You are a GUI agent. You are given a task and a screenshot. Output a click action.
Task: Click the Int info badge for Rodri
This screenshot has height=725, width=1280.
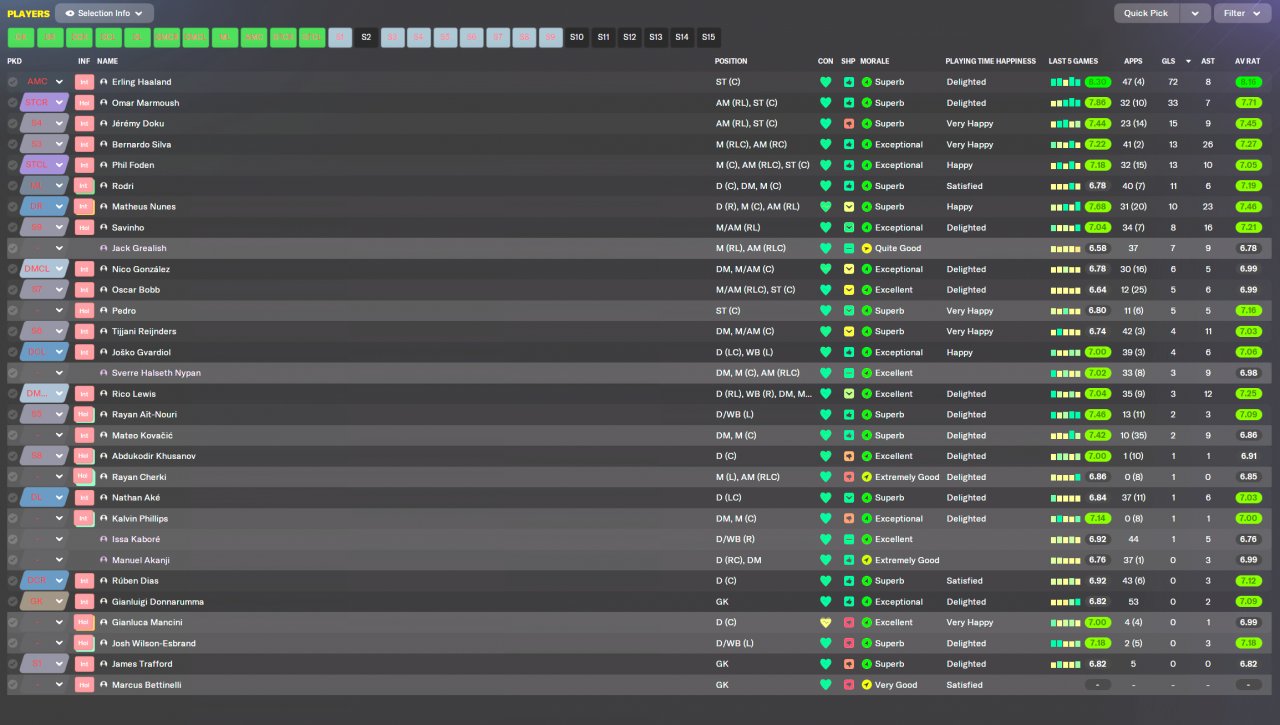pyautogui.click(x=84, y=186)
